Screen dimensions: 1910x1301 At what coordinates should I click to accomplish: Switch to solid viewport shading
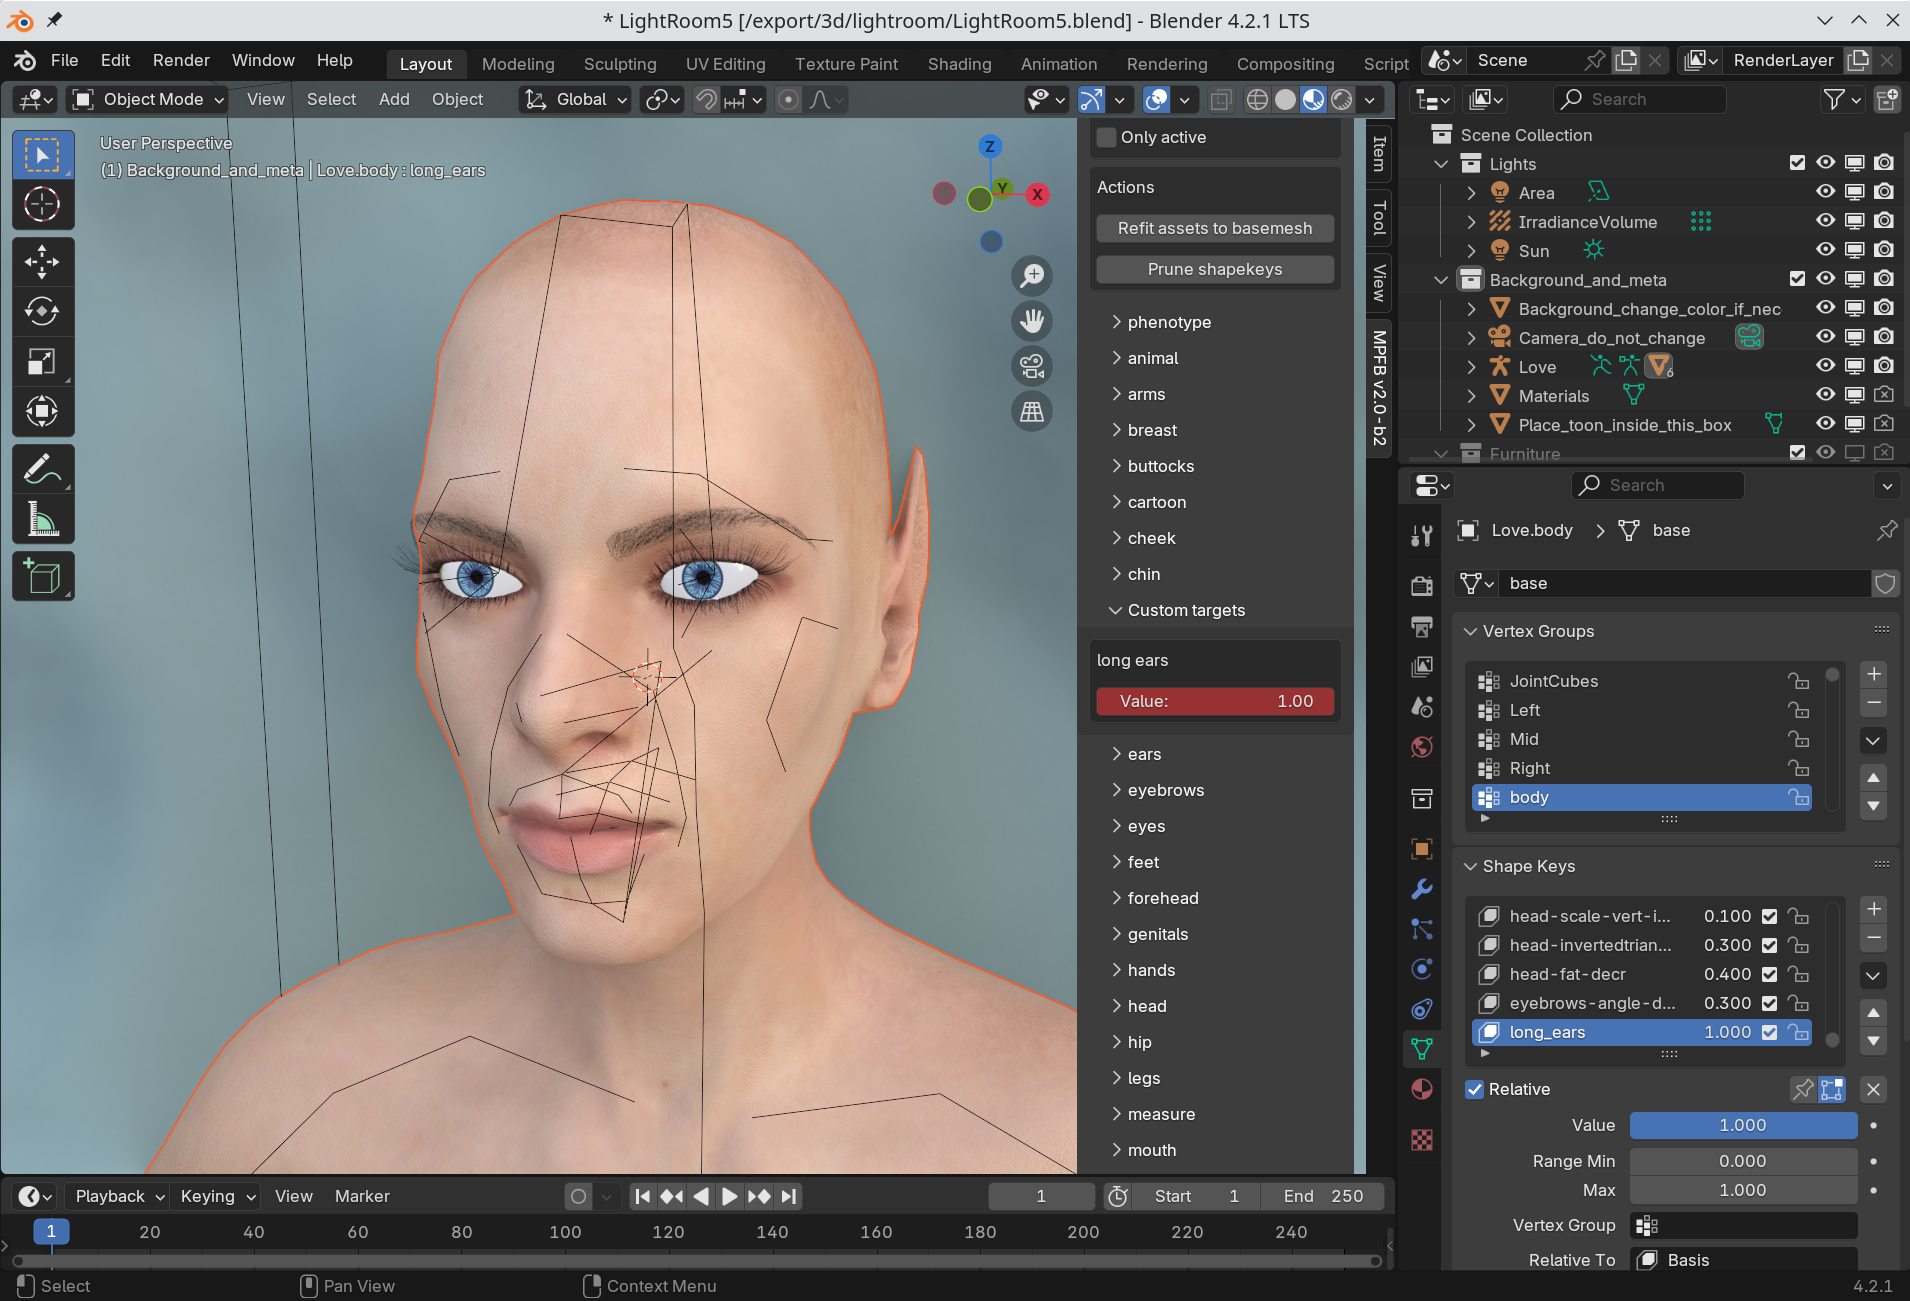pyautogui.click(x=1286, y=99)
